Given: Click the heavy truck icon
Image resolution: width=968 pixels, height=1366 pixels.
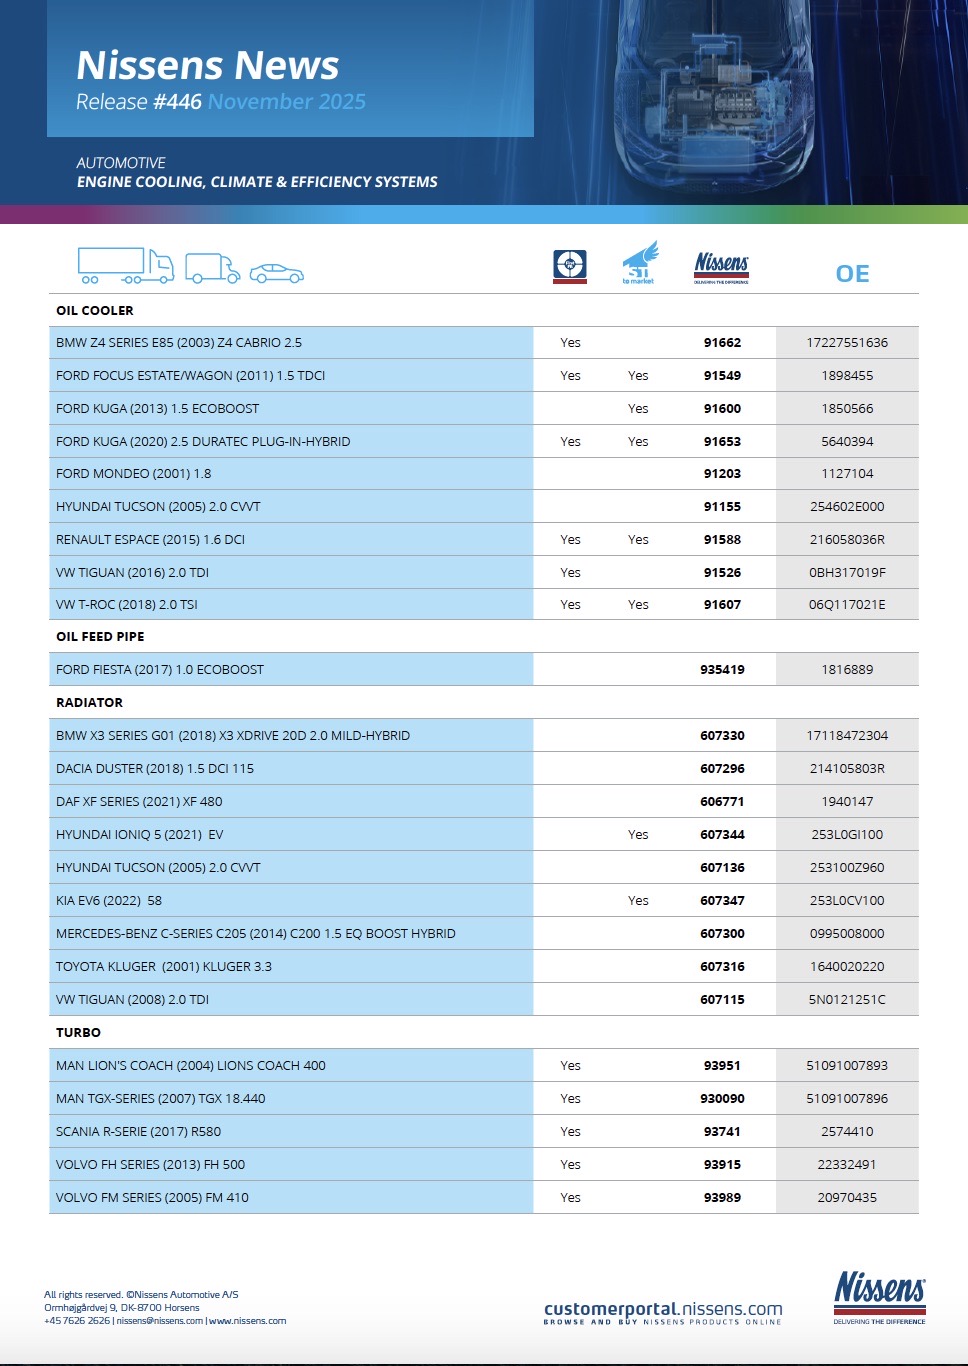Looking at the screenshot, I should (x=125, y=266).
